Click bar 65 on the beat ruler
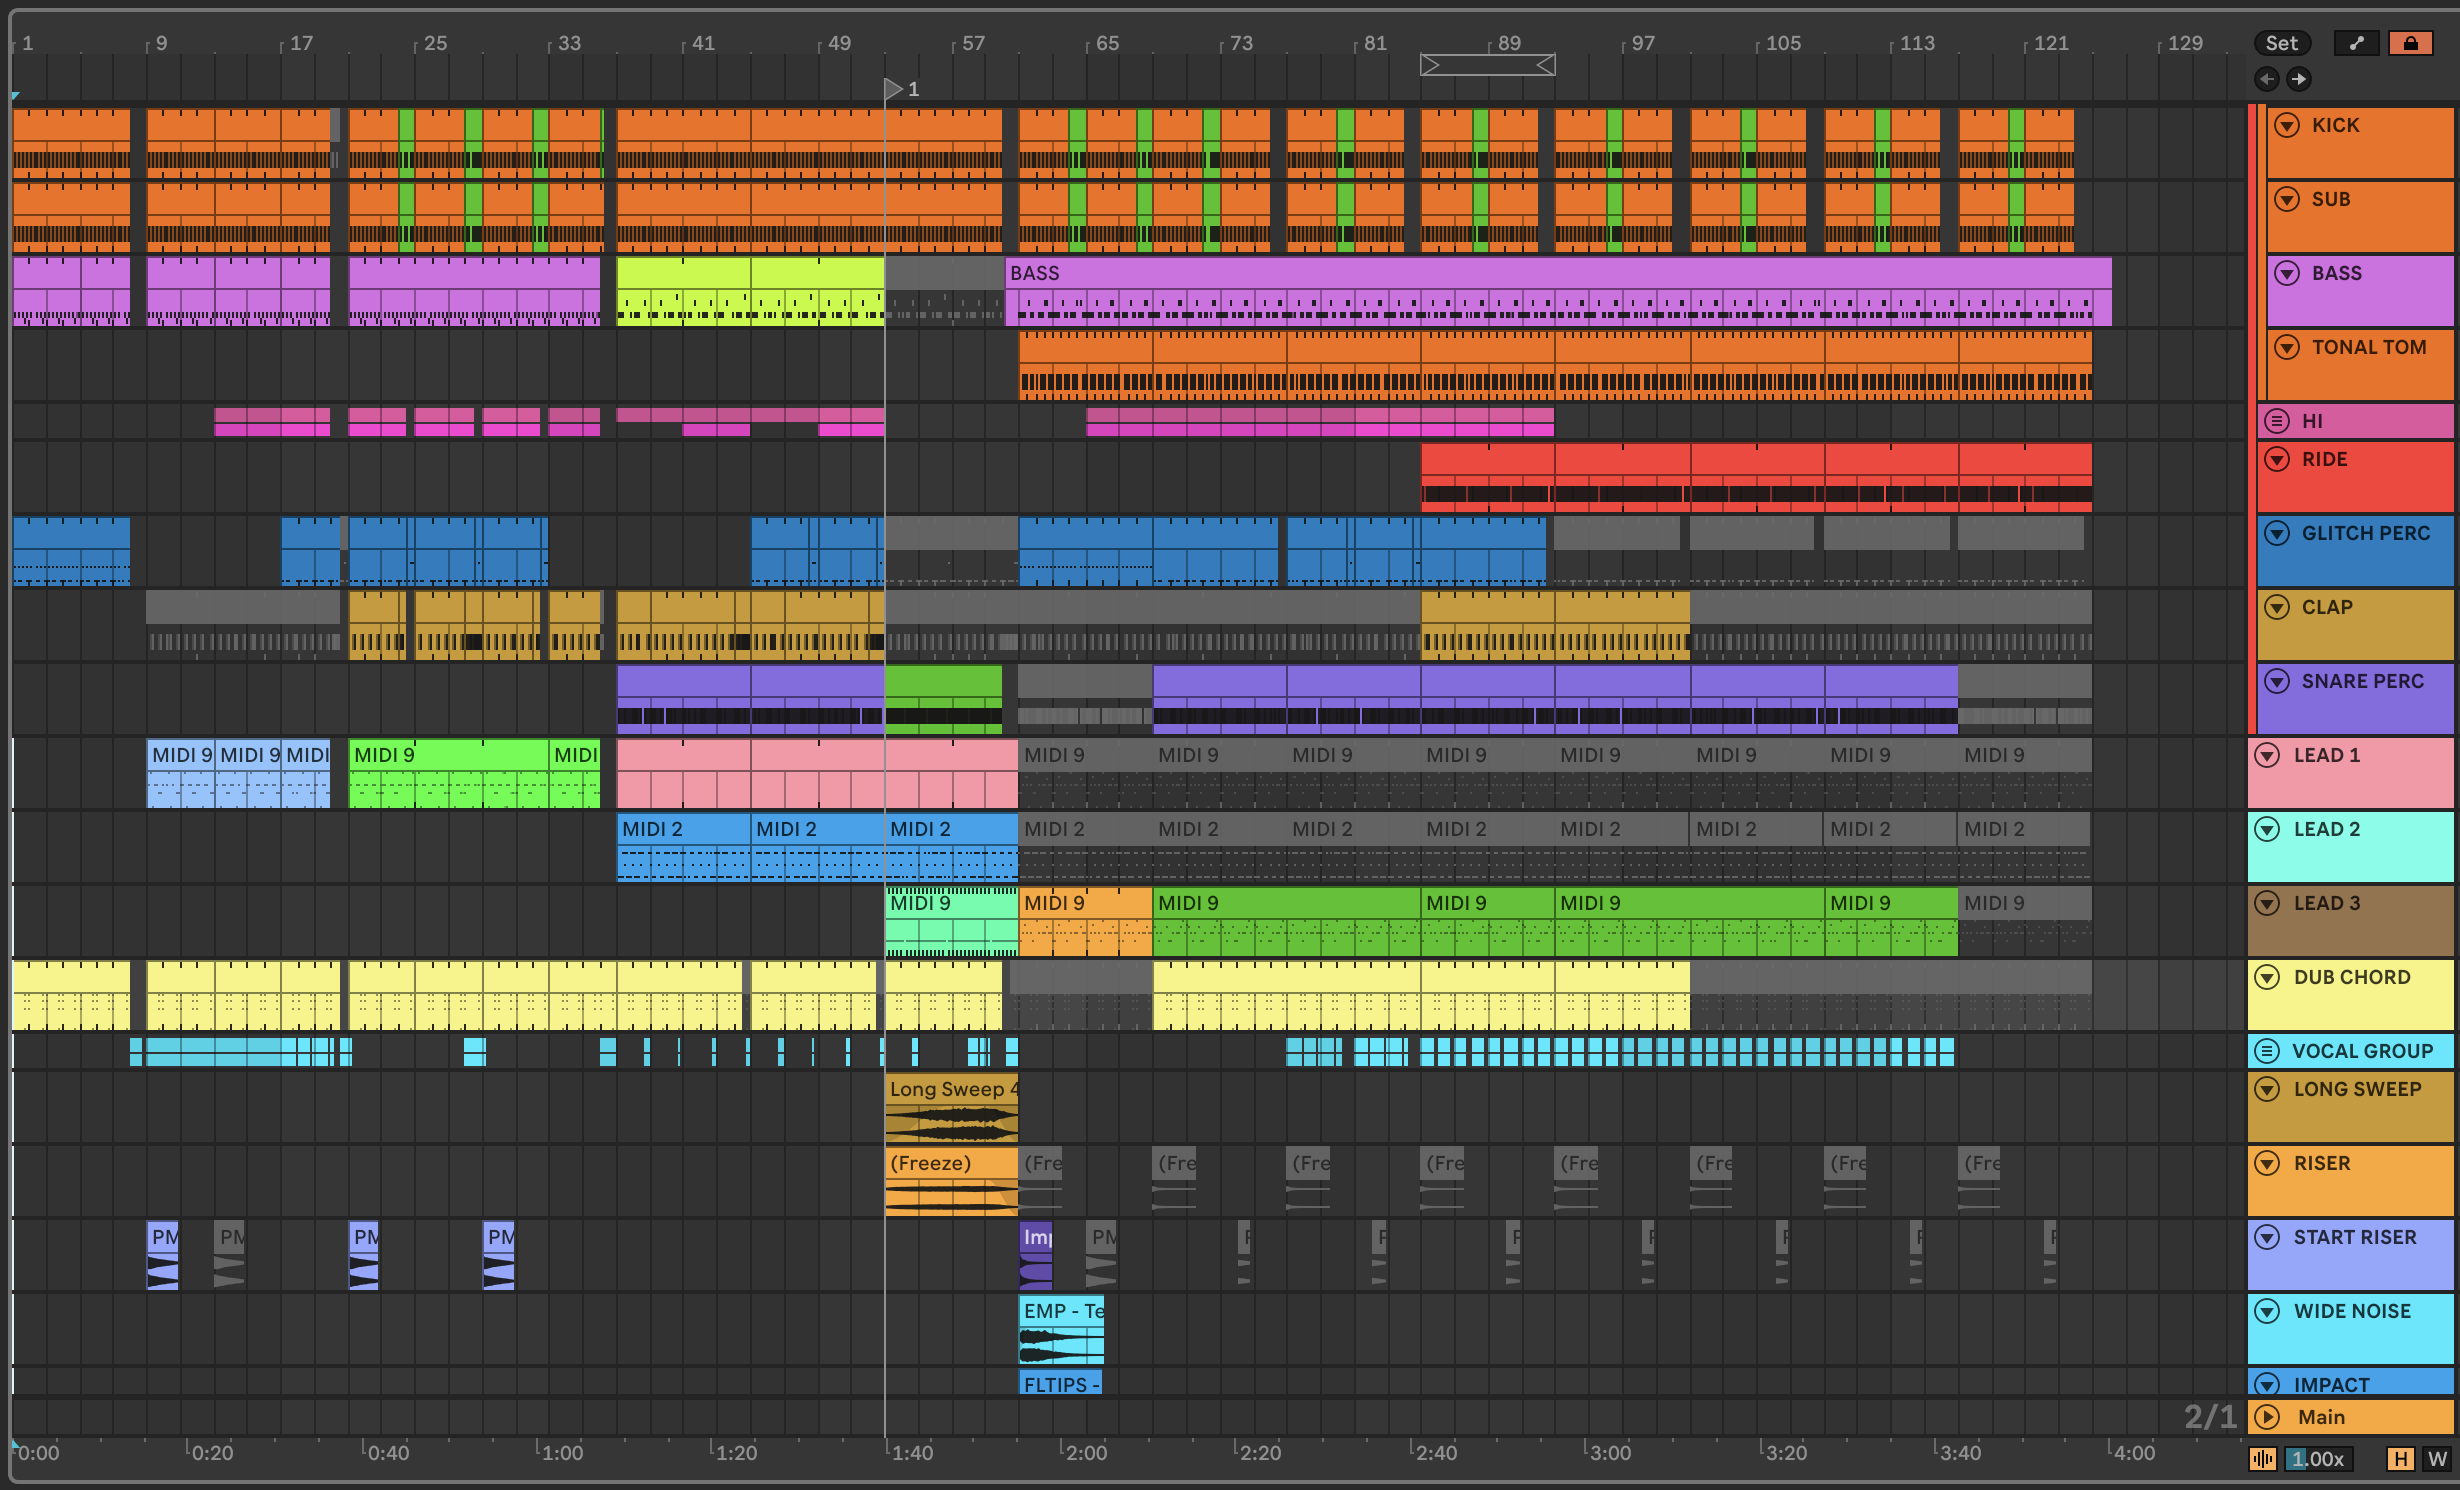 pyautogui.click(x=1107, y=43)
